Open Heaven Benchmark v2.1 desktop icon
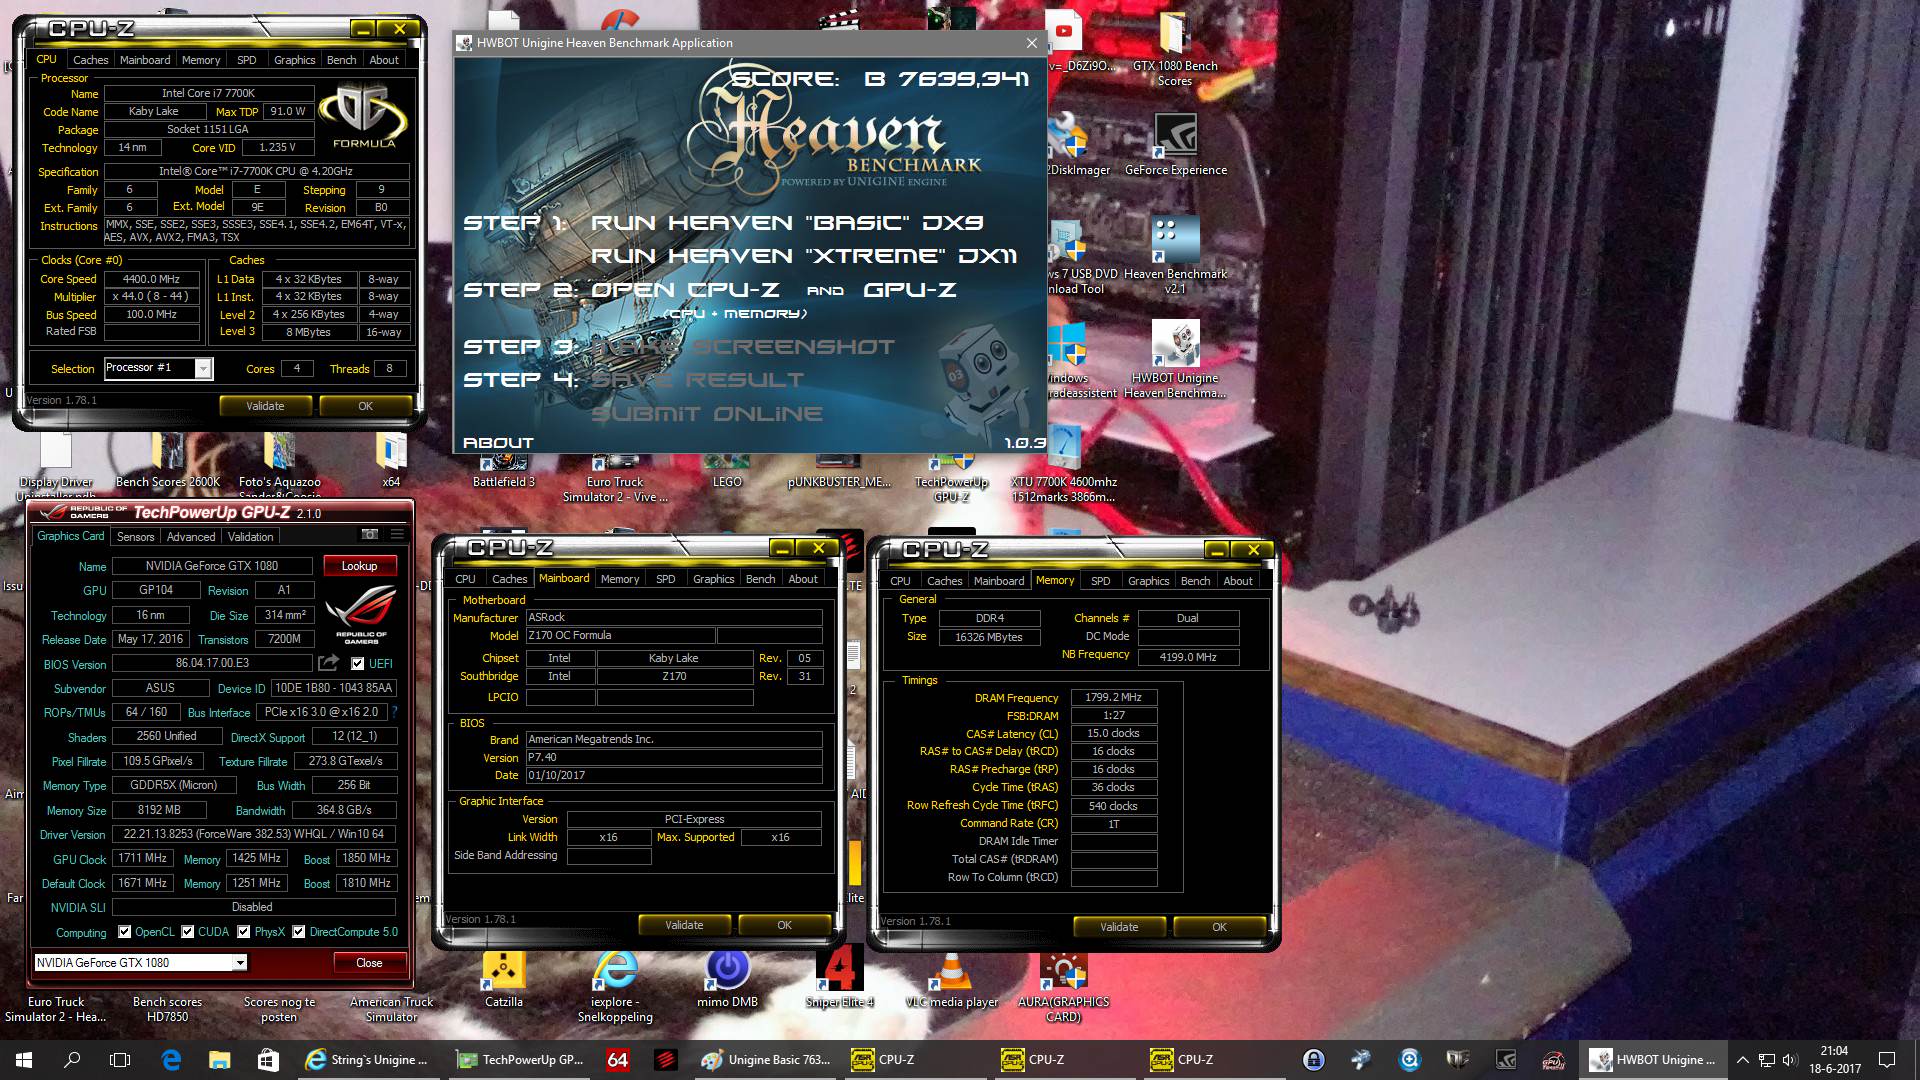Viewport: 1920px width, 1080px height. click(x=1176, y=255)
